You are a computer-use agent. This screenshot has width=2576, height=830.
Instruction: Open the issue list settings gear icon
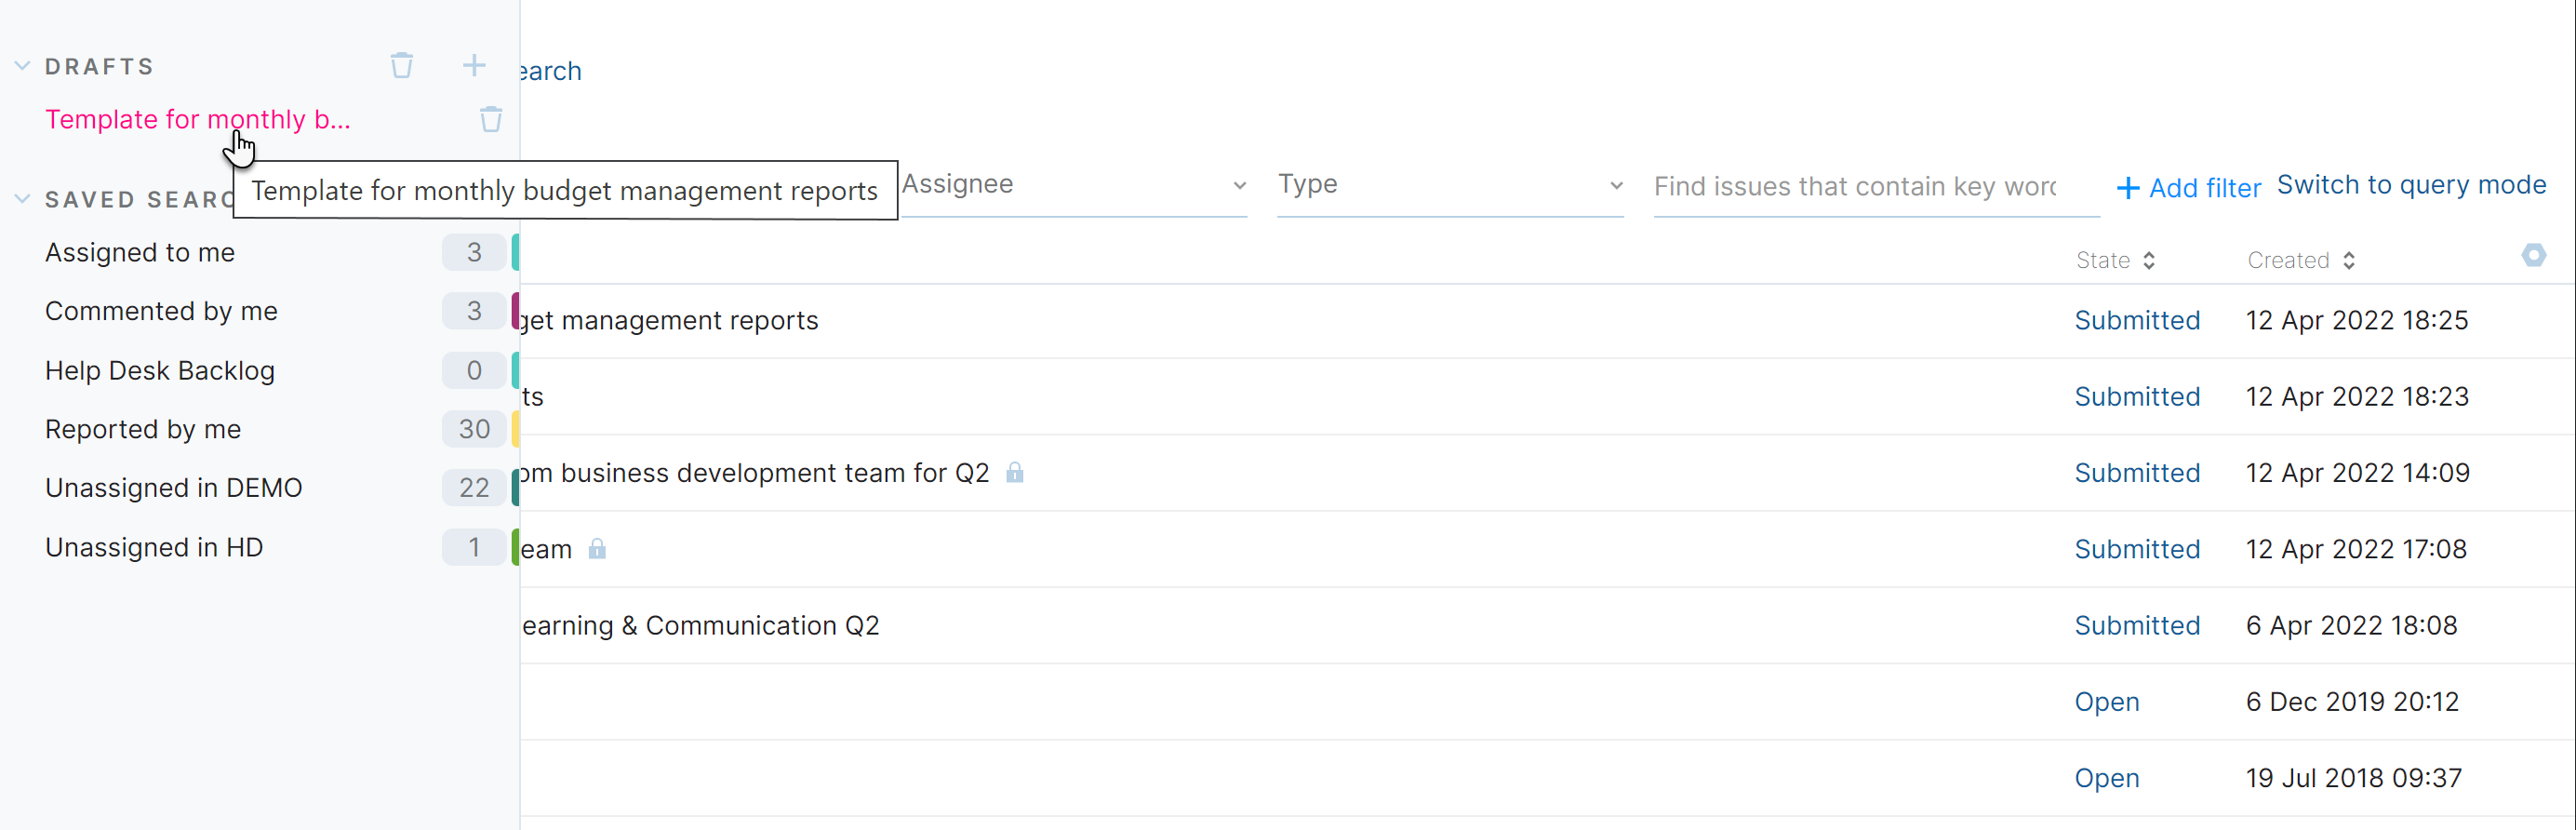coord(2534,255)
